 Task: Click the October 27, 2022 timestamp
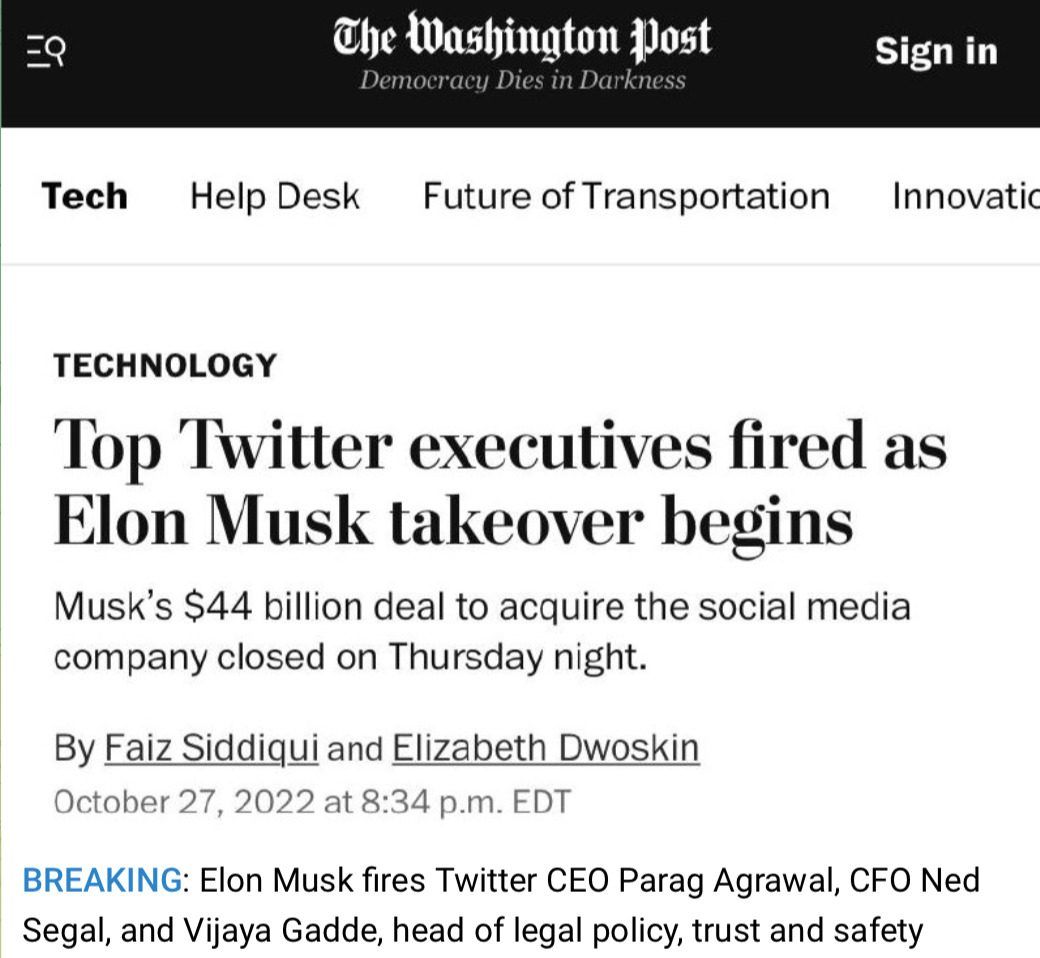click(x=311, y=802)
